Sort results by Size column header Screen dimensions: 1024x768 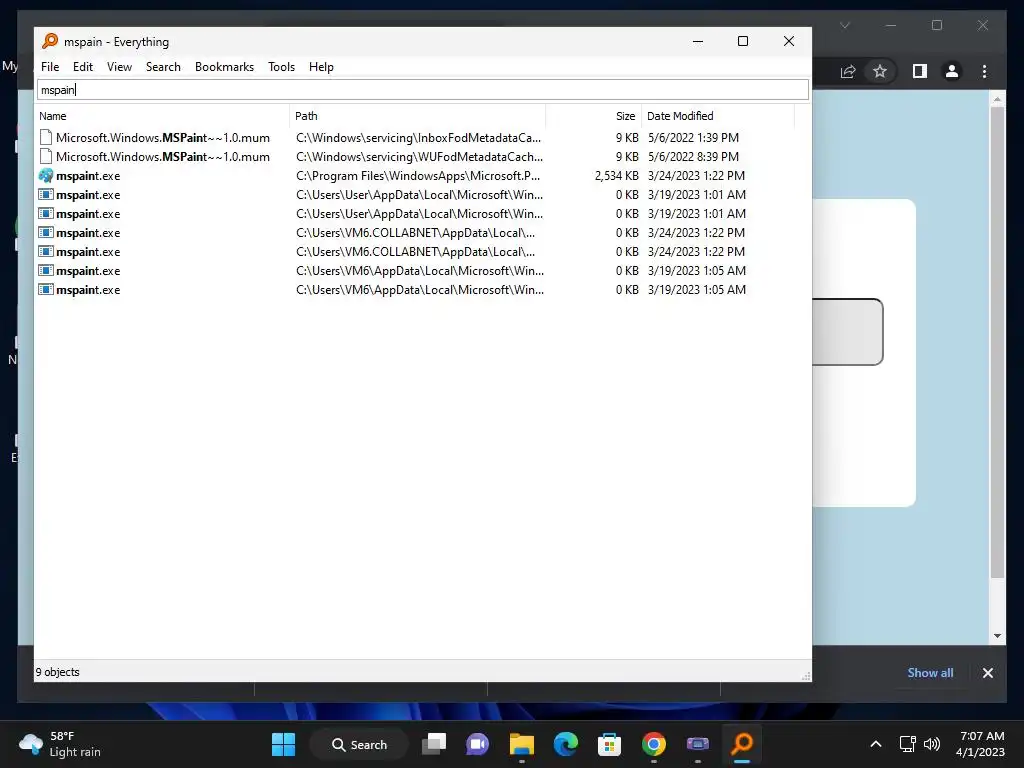point(594,116)
